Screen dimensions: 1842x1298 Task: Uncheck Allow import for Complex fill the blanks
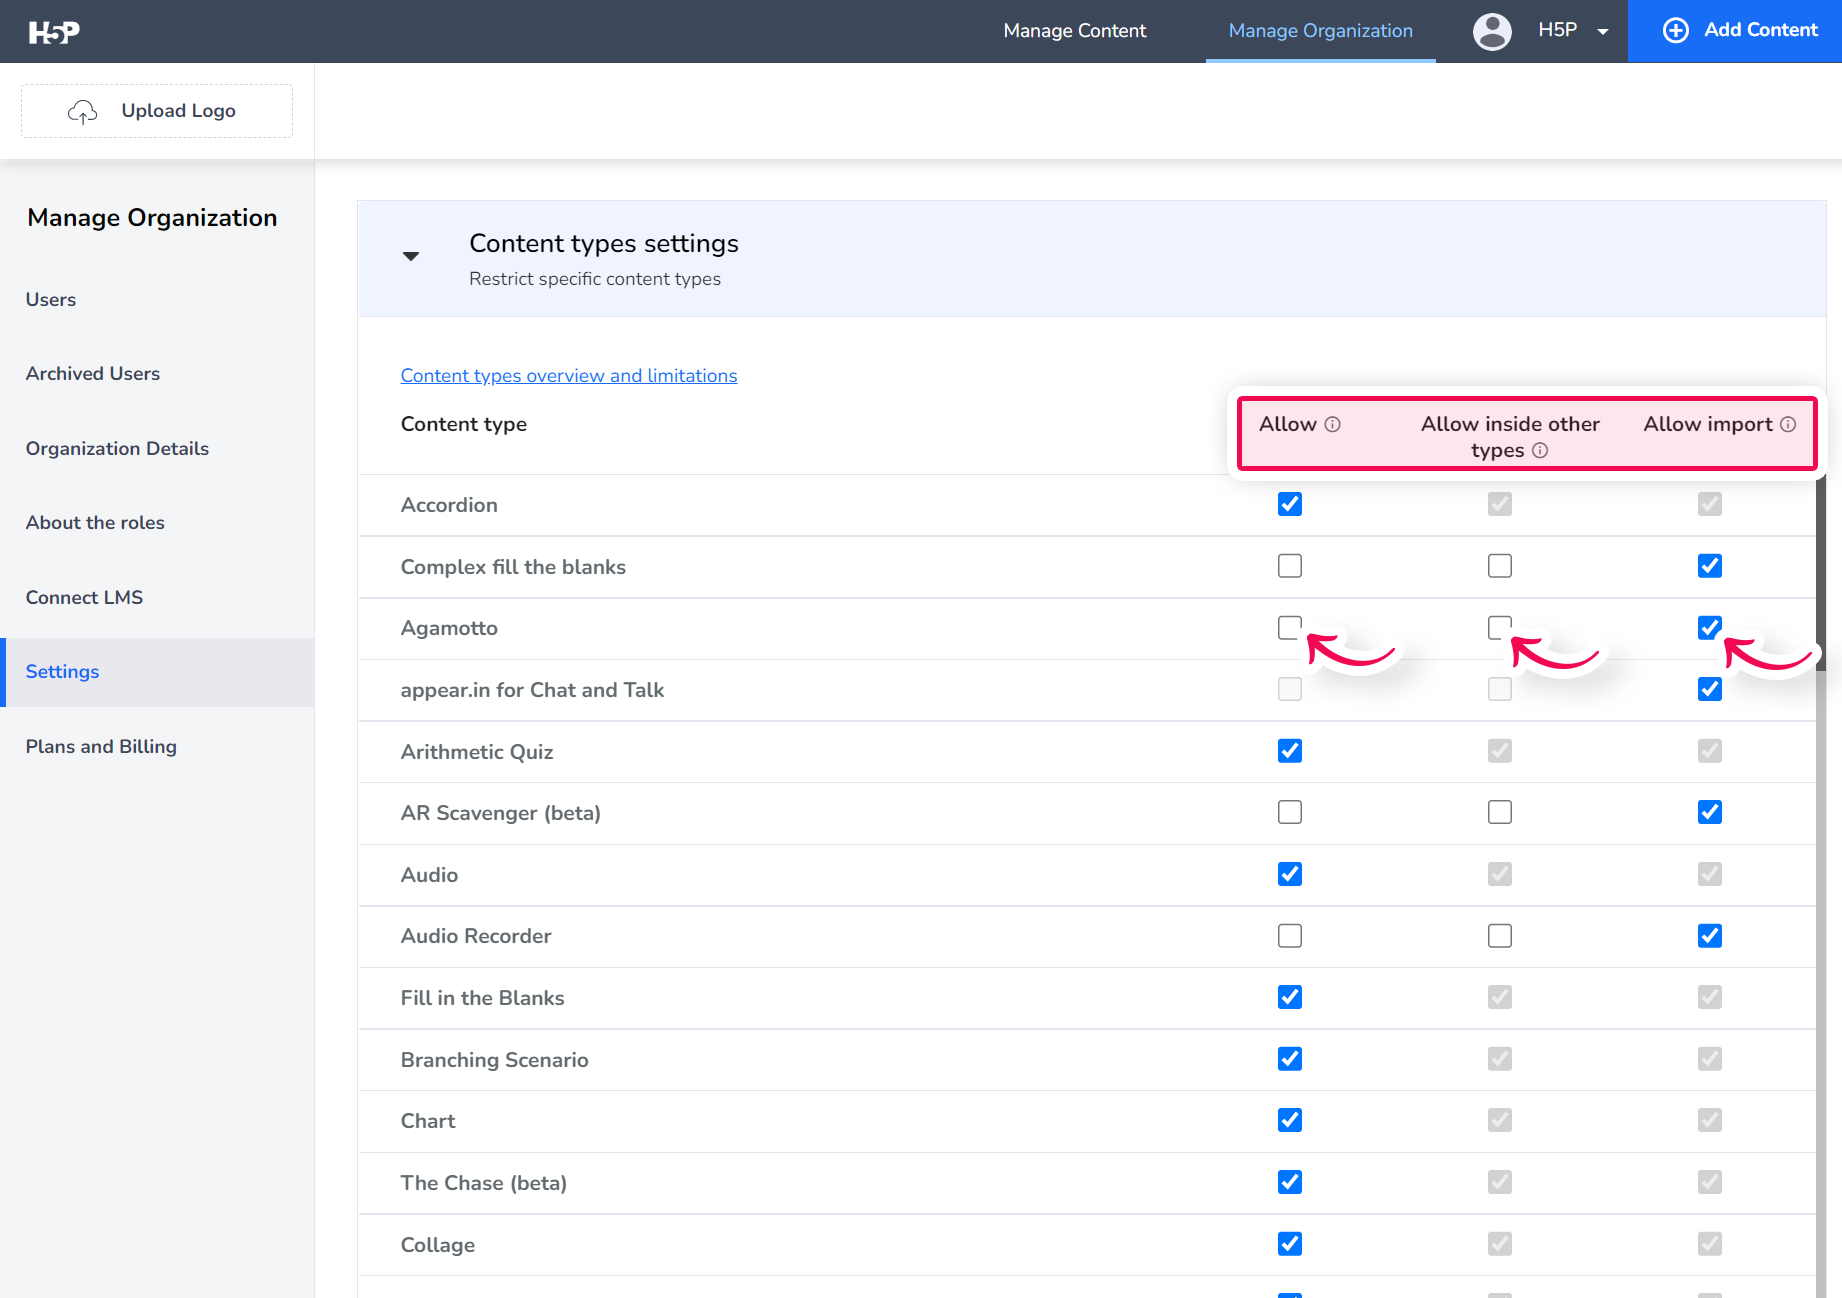pos(1710,566)
